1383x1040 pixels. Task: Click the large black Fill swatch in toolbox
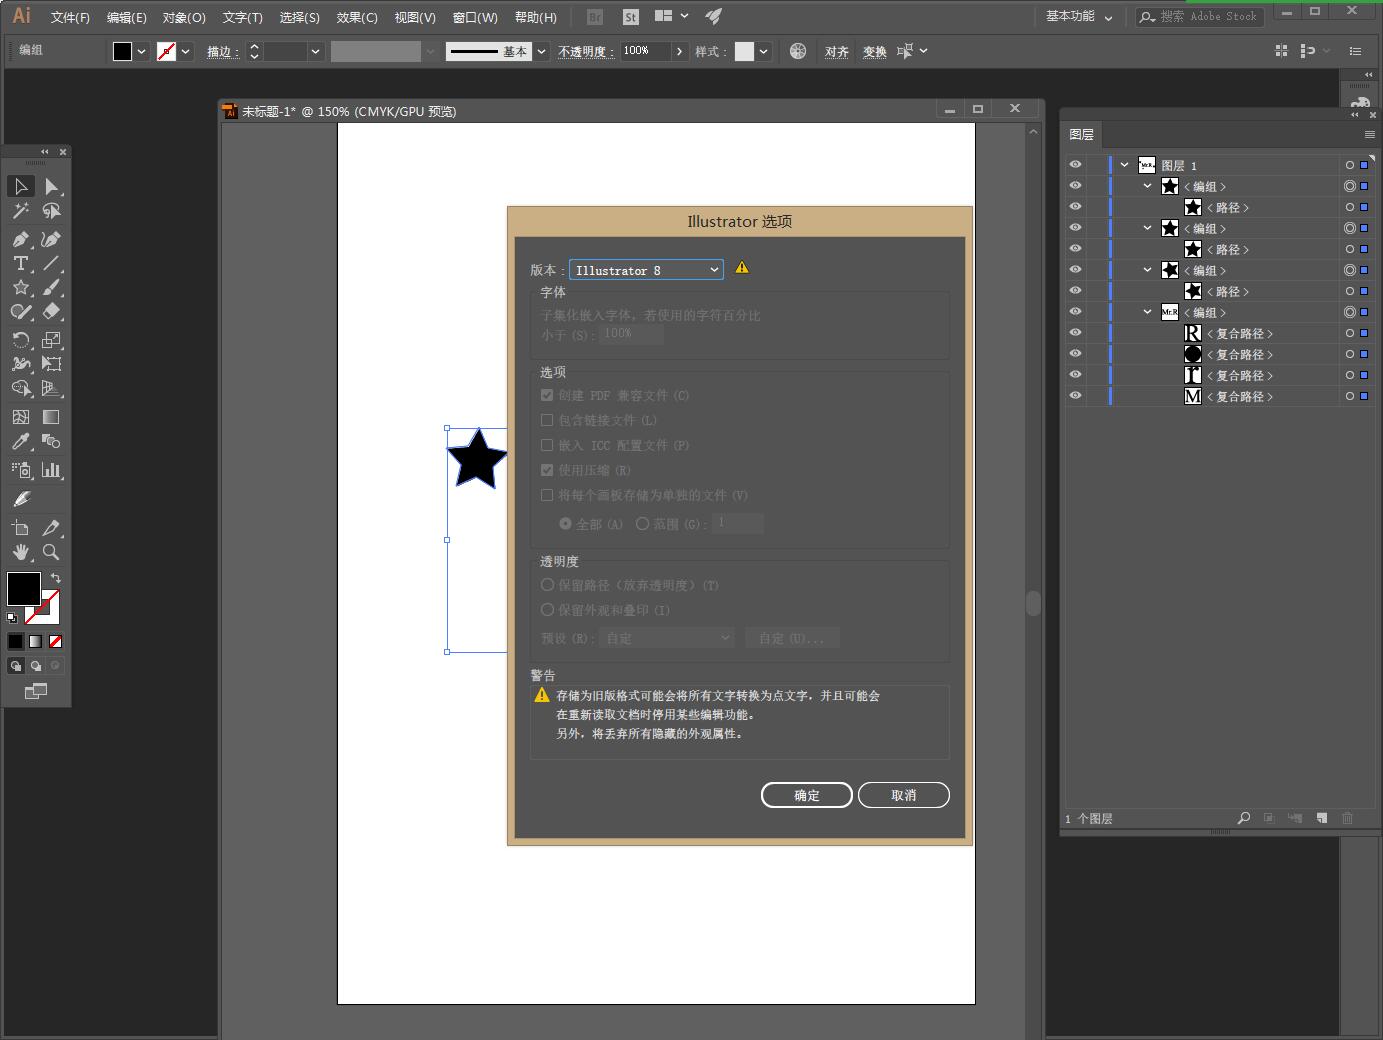(x=23, y=588)
